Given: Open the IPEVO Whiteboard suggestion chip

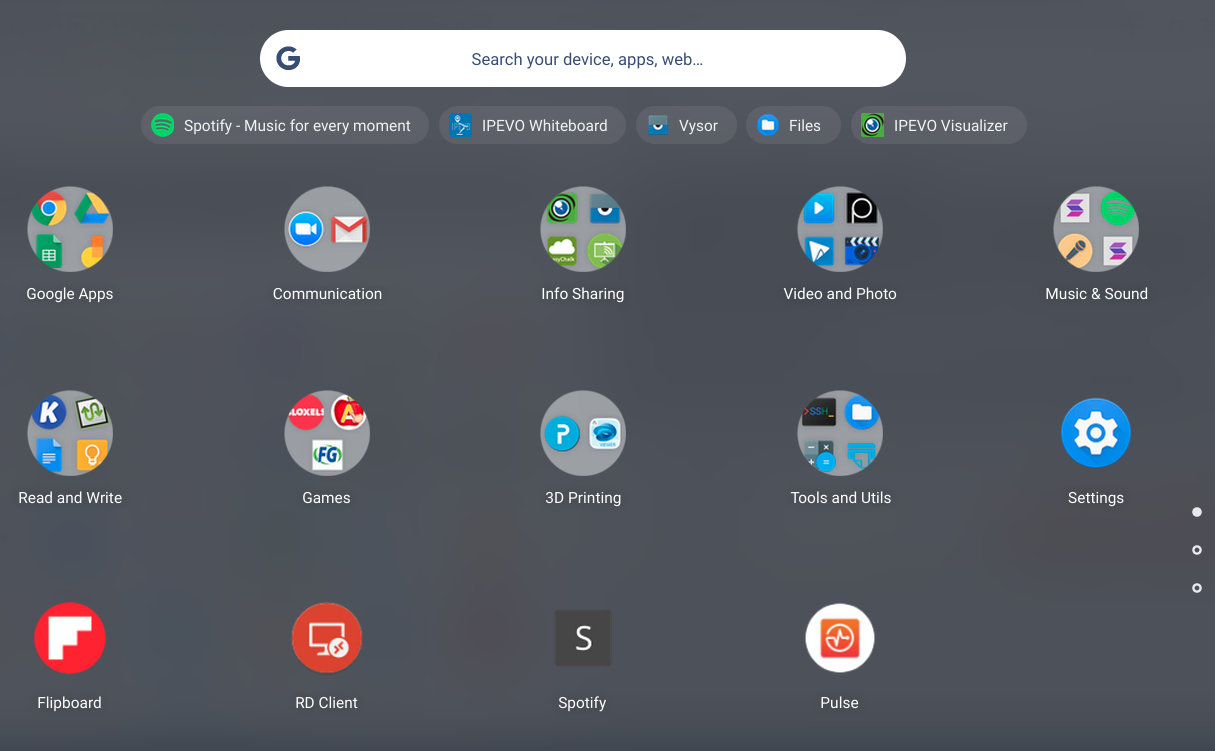Looking at the screenshot, I should [532, 125].
